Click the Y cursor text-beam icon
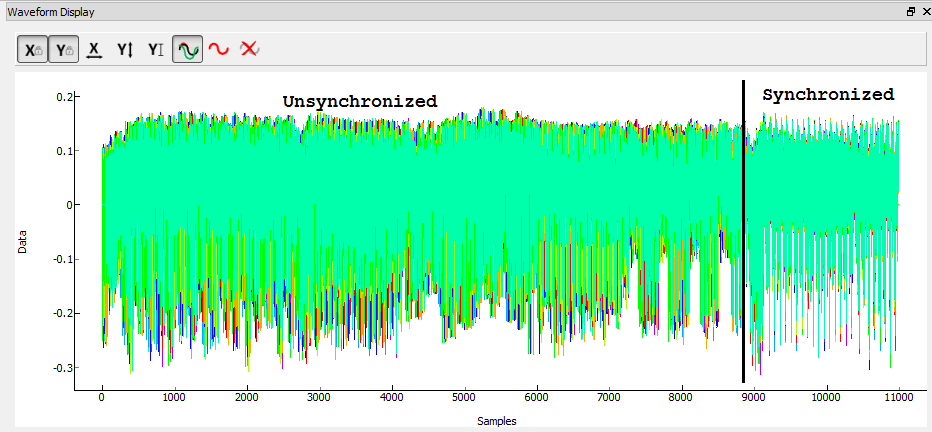The image size is (932, 432). click(x=156, y=49)
